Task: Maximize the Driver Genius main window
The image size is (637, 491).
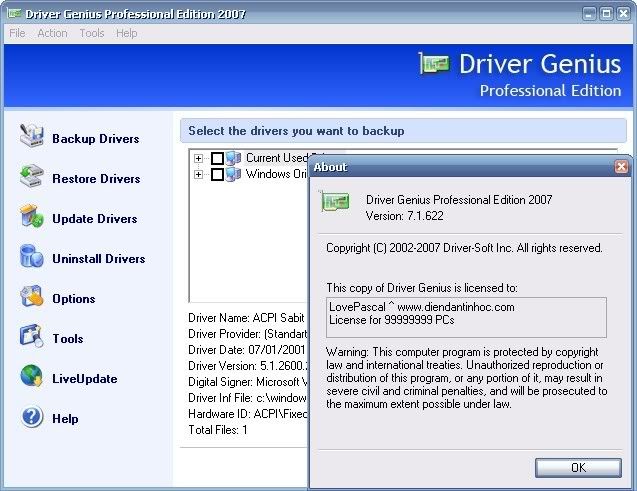Action: pyautogui.click(x=606, y=14)
